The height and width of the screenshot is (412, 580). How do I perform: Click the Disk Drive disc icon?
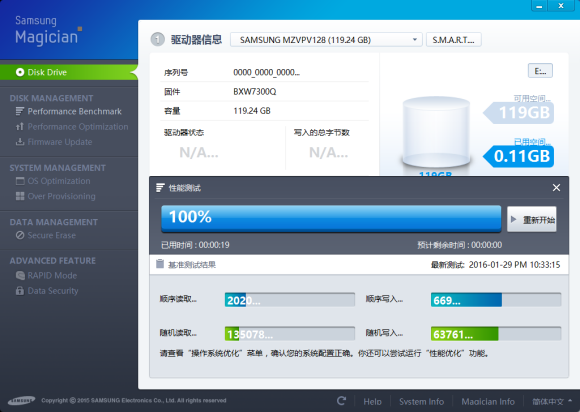(20, 72)
